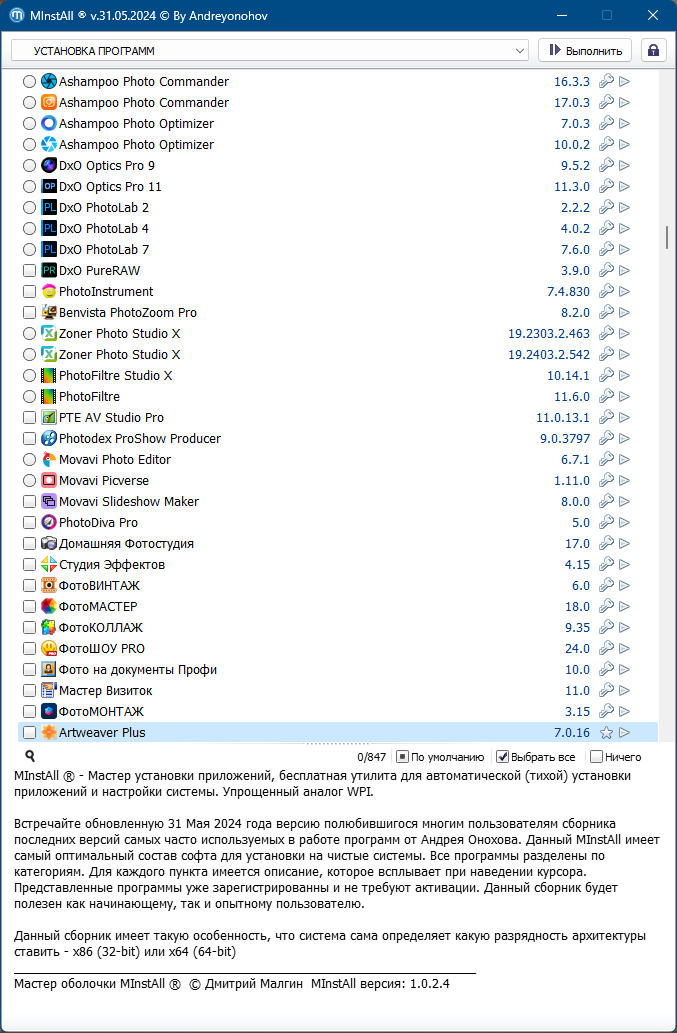Image resolution: width=677 pixels, height=1033 pixels.
Task: Toggle Ничего checkbox
Action: tap(596, 757)
